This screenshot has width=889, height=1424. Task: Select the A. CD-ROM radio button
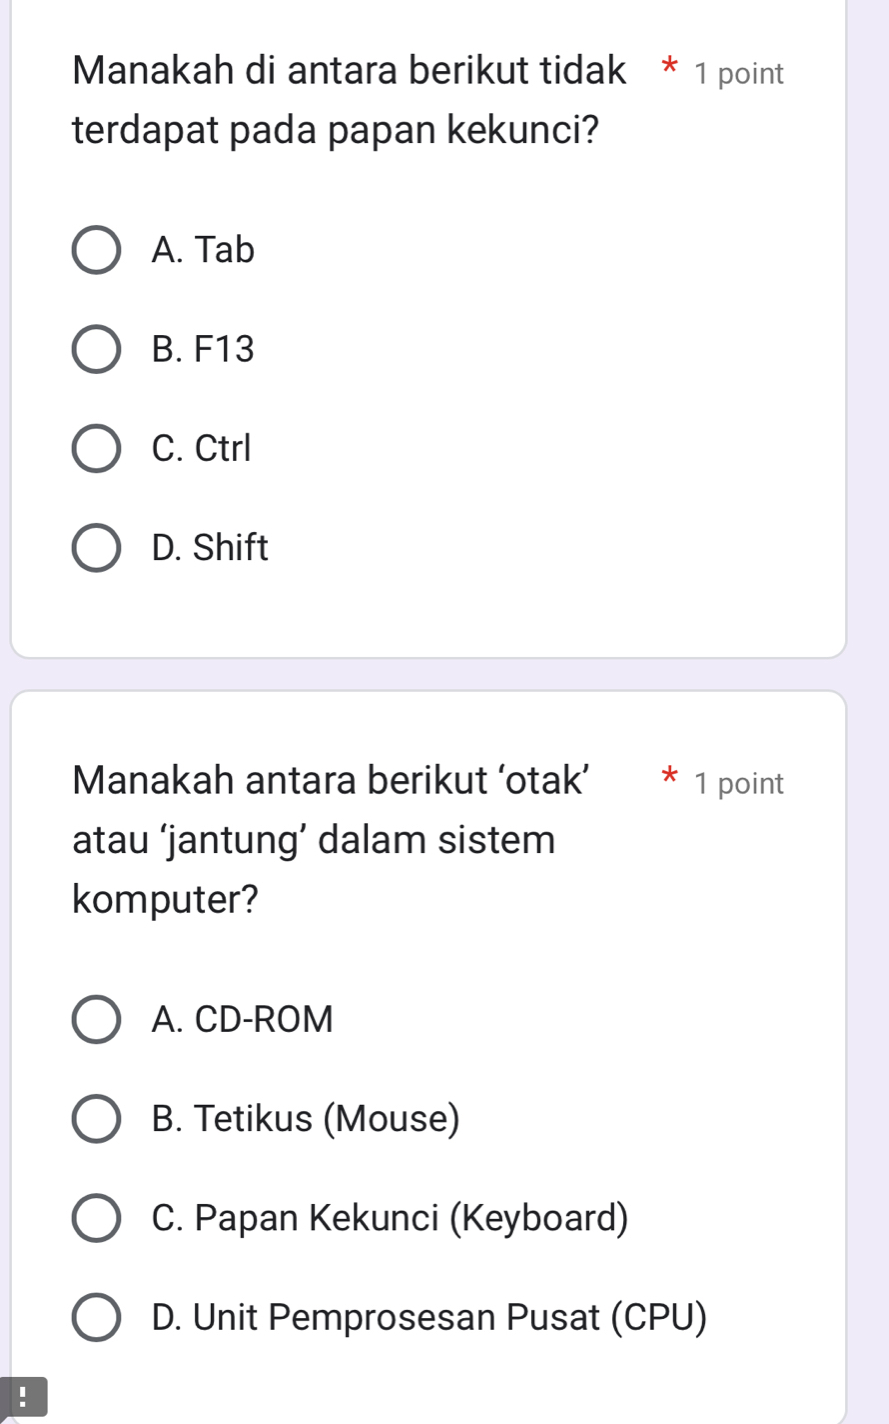96,1020
